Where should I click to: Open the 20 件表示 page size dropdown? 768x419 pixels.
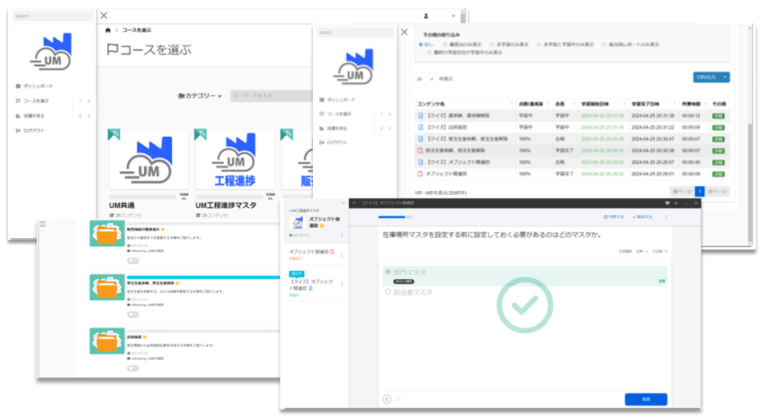pos(425,79)
